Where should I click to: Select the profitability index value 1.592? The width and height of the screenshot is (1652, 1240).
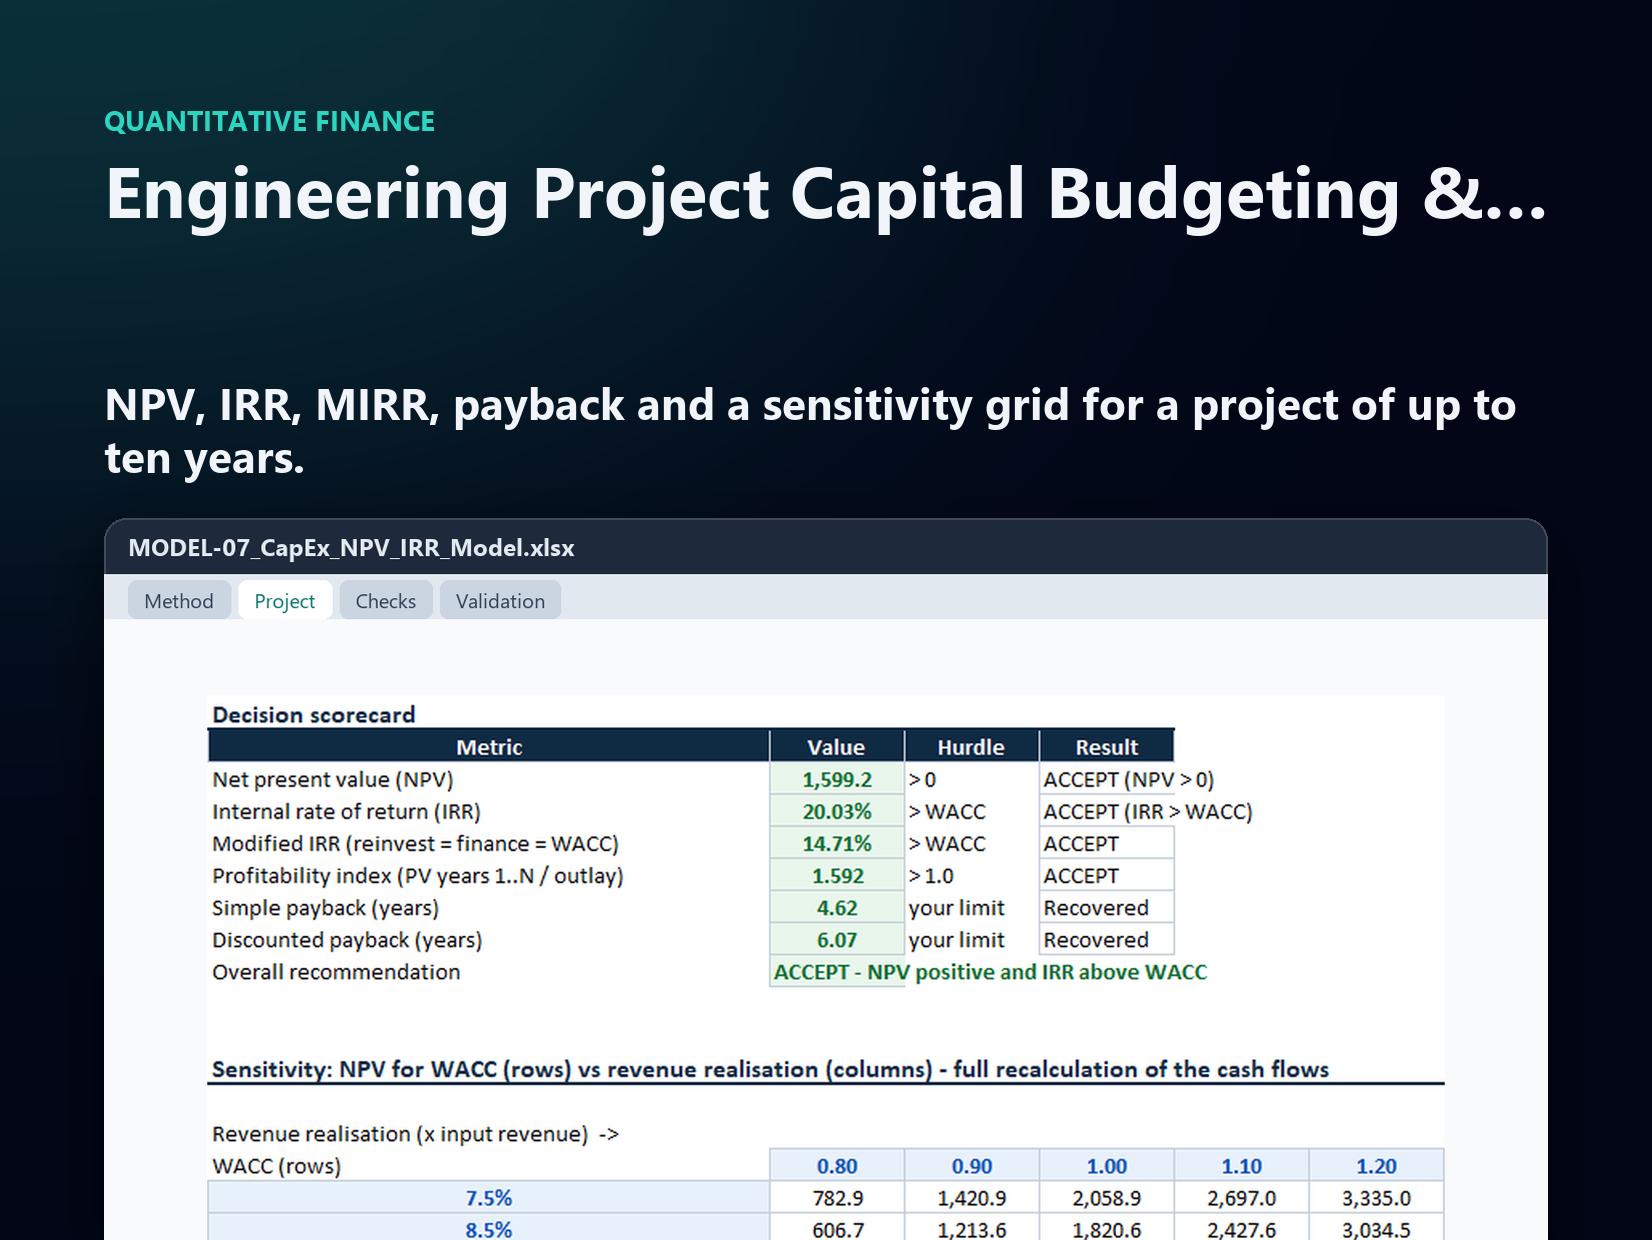point(837,875)
